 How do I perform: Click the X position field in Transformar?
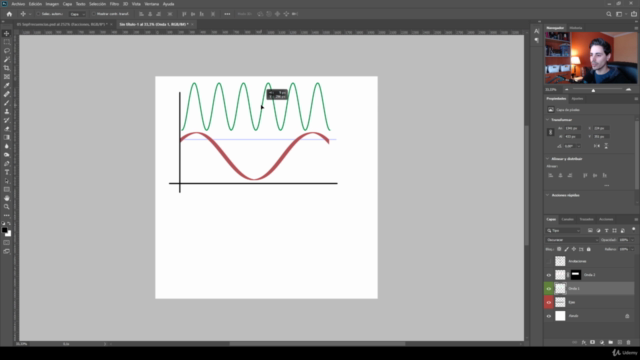pos(602,128)
